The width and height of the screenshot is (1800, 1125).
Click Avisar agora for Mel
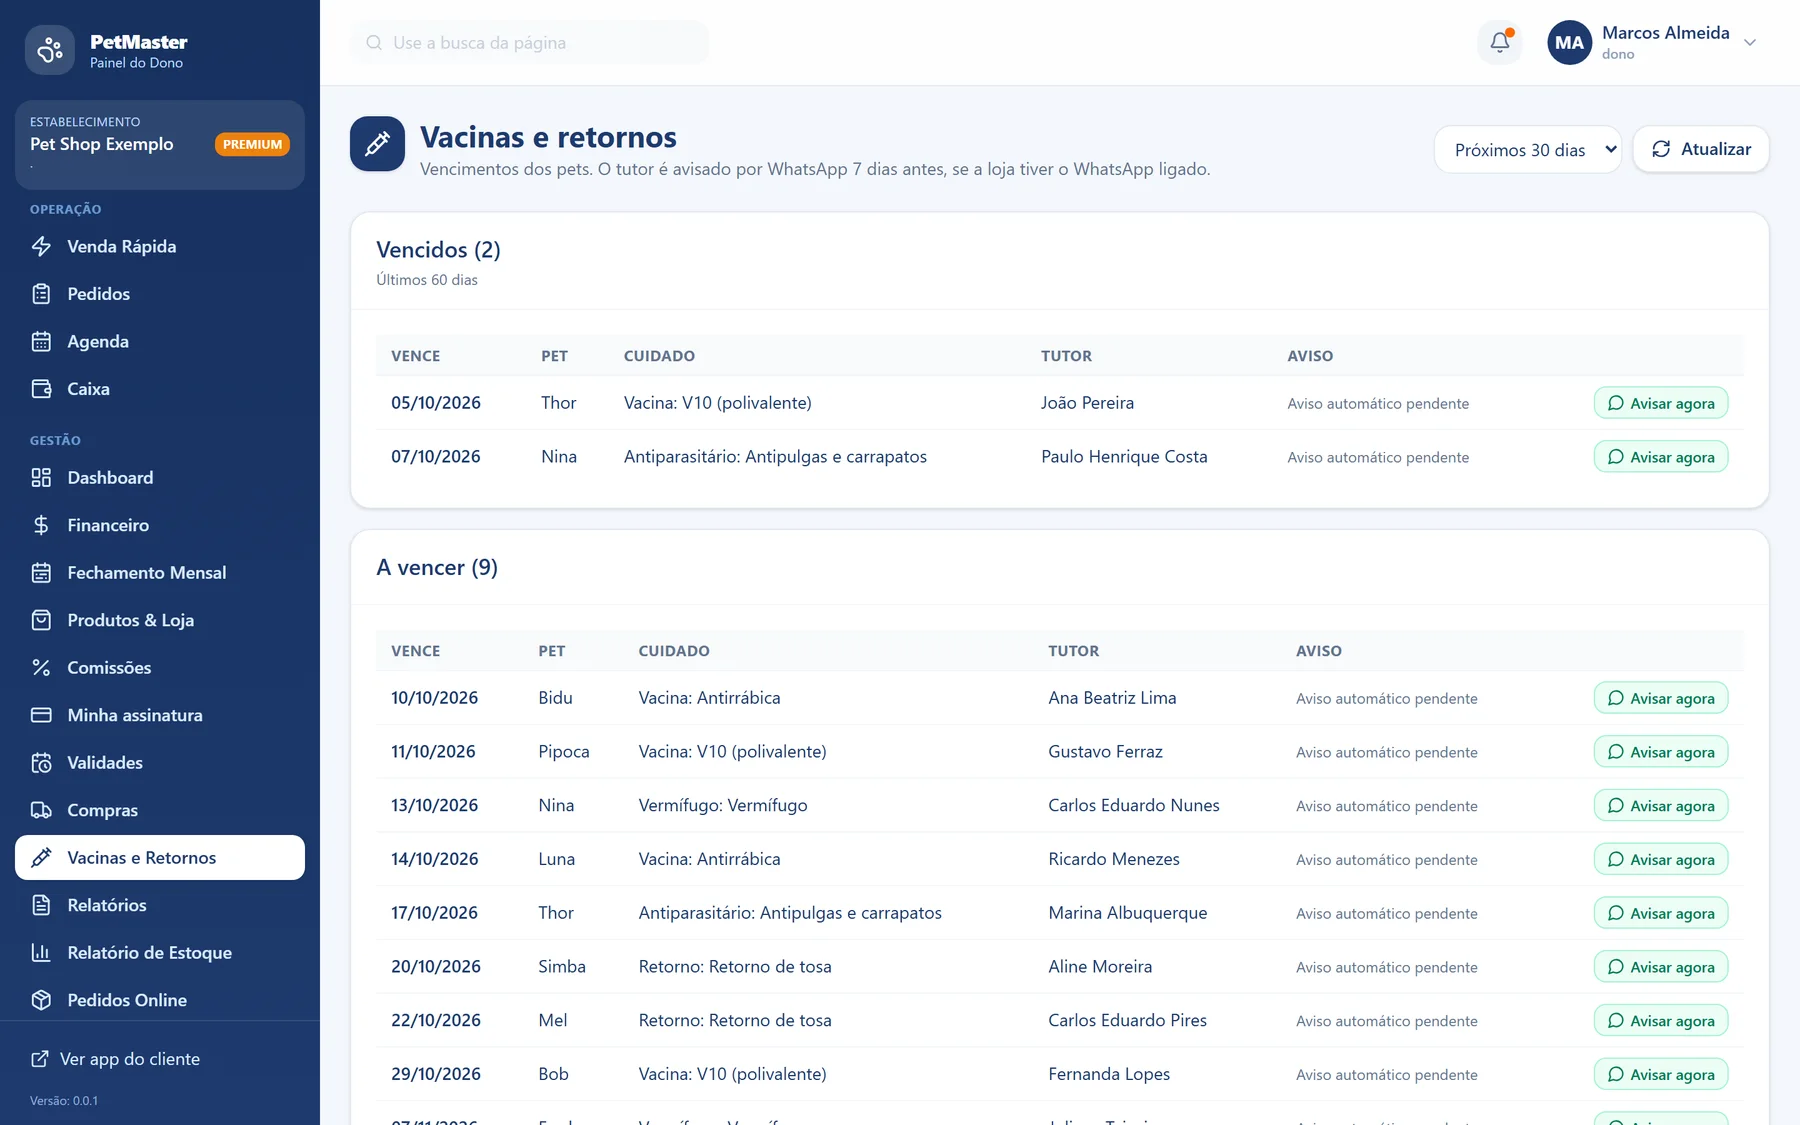click(1661, 1020)
